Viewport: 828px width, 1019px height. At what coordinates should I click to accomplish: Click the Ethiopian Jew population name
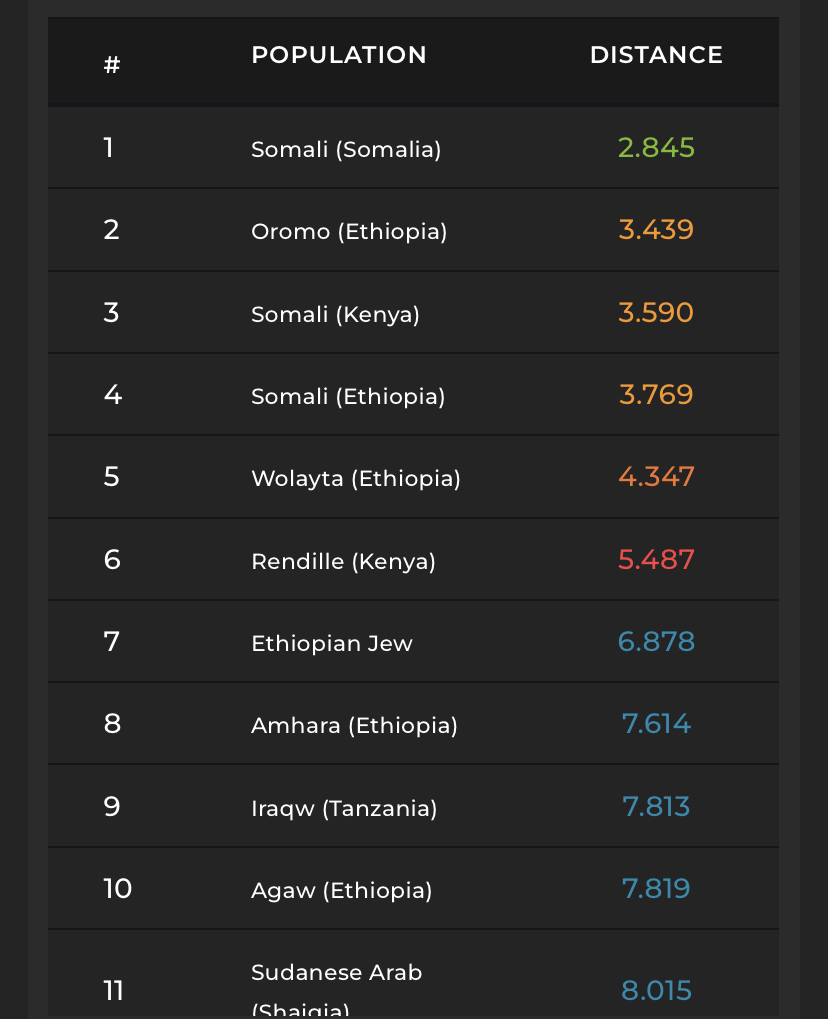(x=332, y=643)
